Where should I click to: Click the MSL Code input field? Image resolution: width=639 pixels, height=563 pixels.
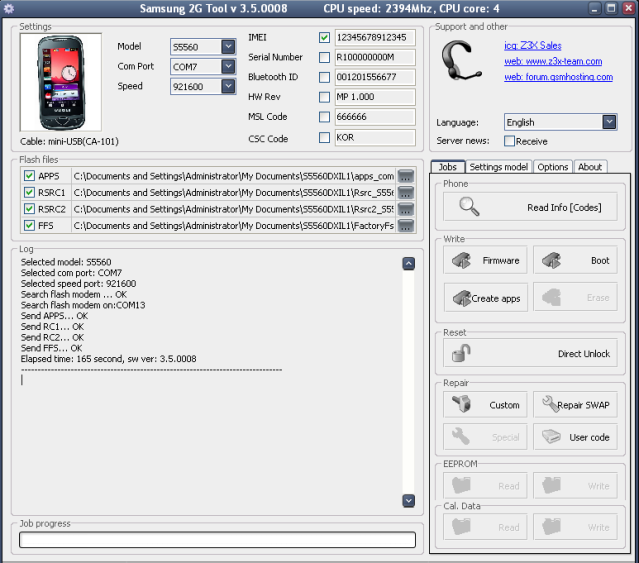click(x=375, y=118)
